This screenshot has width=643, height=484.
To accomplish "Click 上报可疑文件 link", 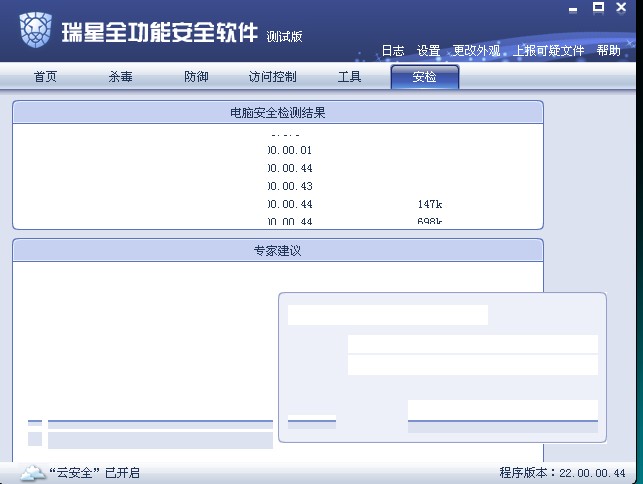I will pyautogui.click(x=549, y=51).
